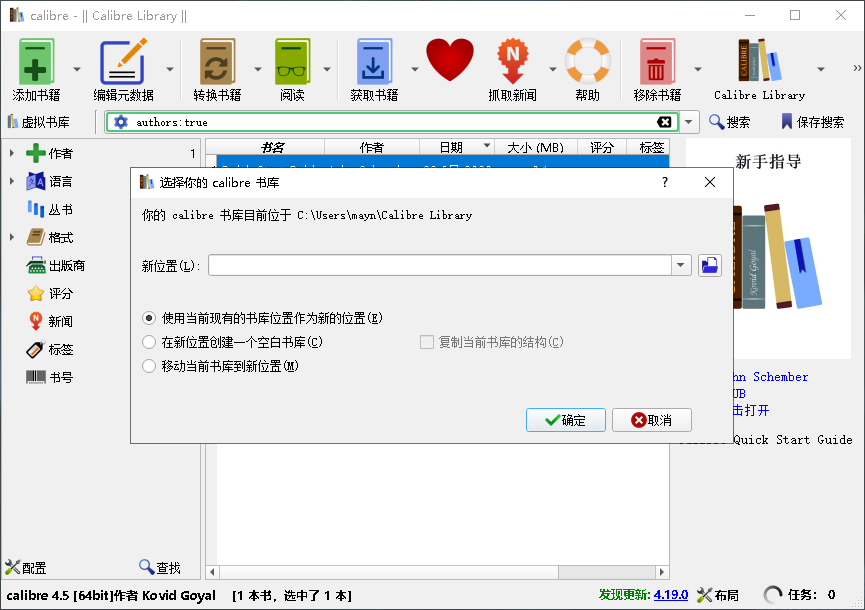Open the 4.19.0 update link

pos(671,595)
